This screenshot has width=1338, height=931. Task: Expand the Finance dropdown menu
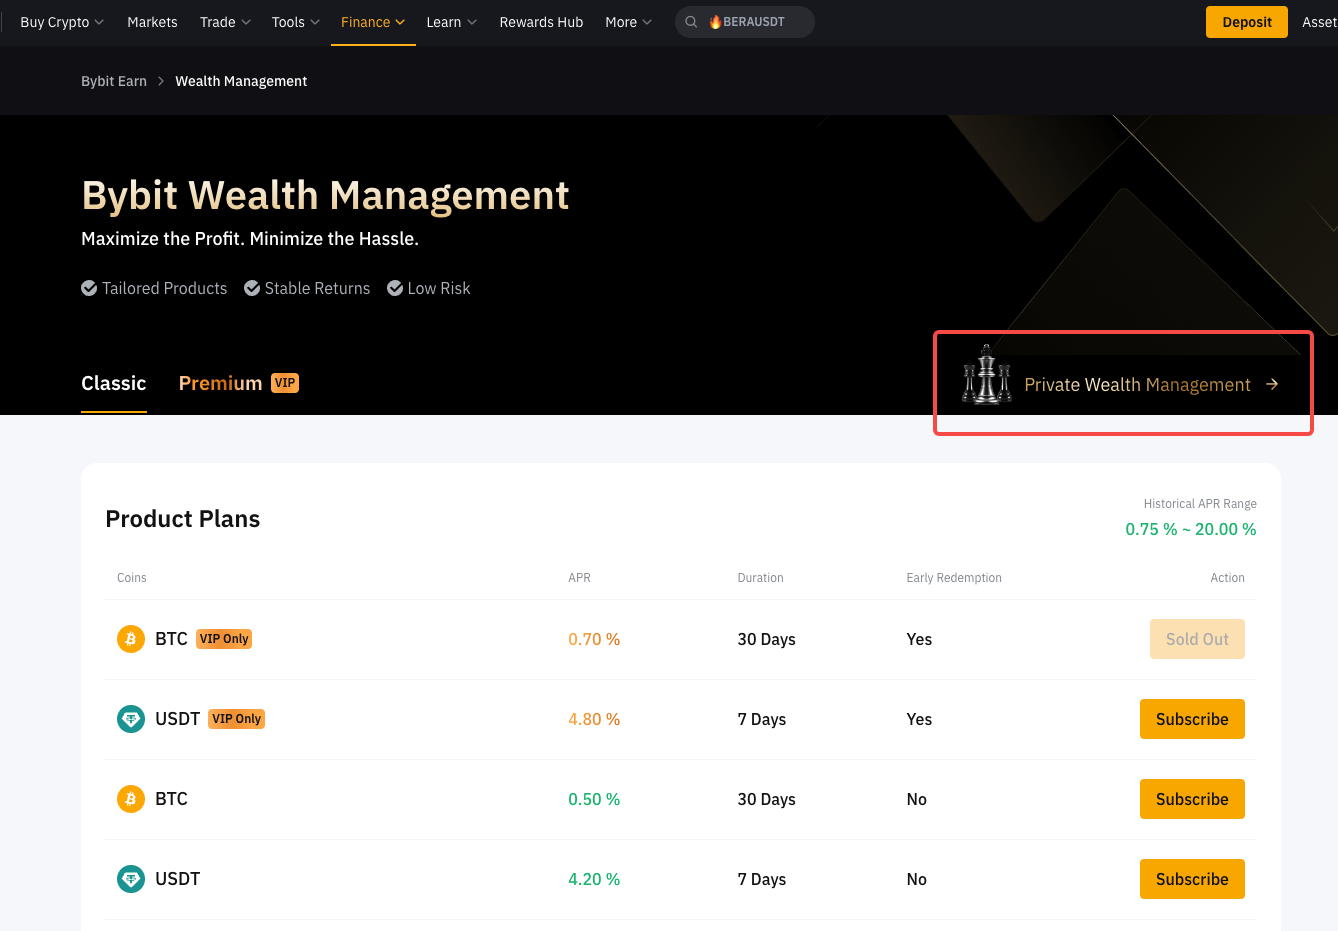[373, 22]
